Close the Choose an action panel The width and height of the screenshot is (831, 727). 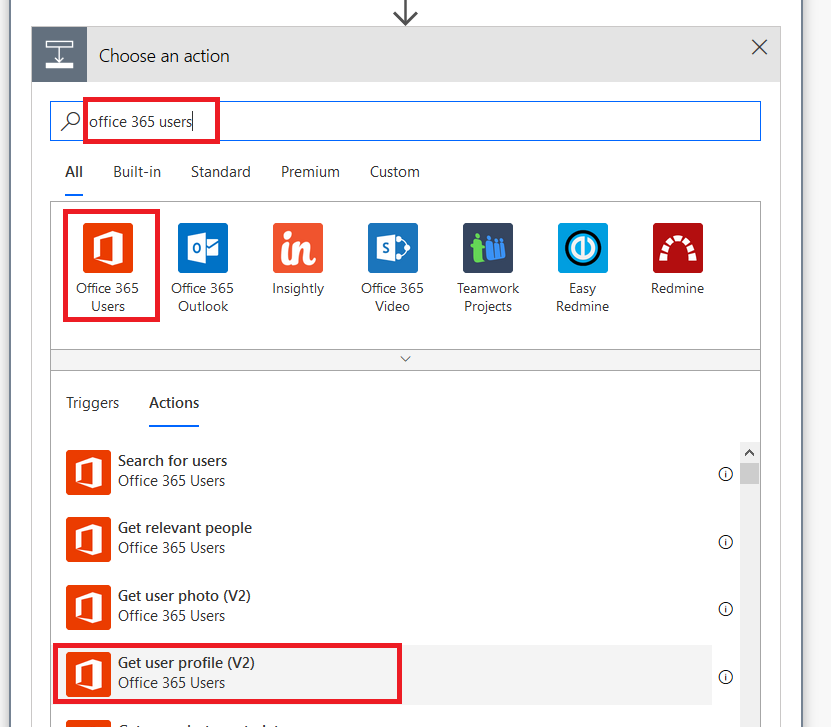[x=759, y=47]
